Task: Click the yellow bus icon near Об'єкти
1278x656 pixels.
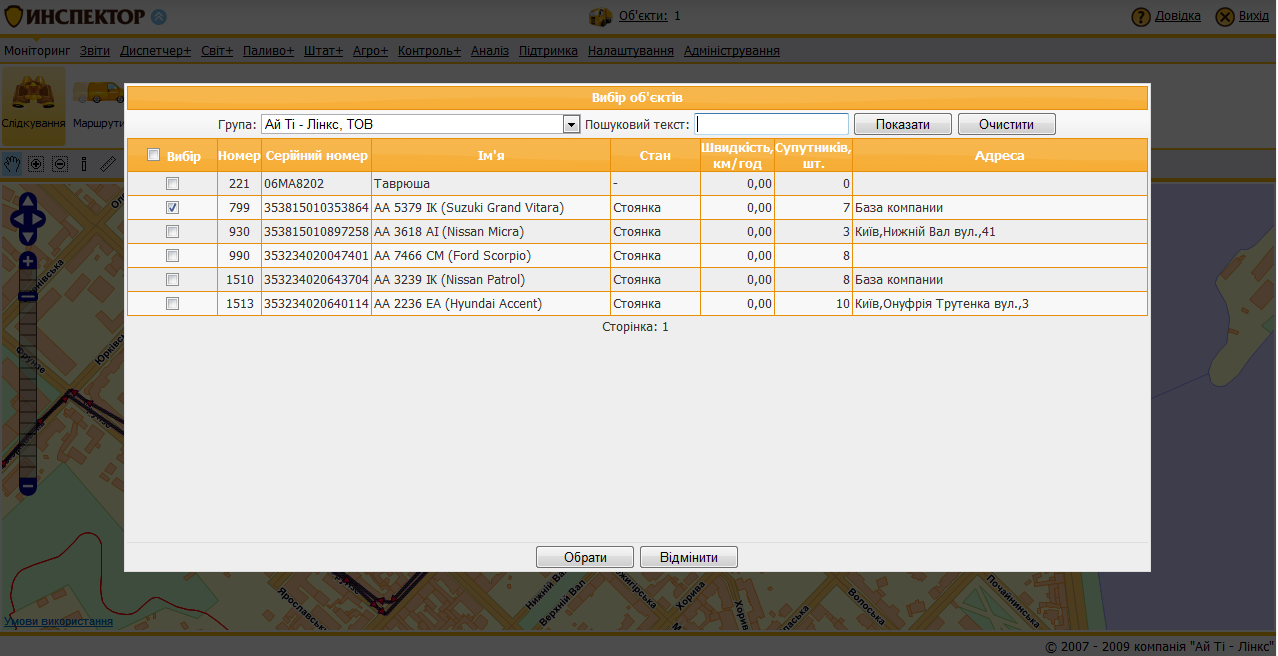Action: tap(601, 16)
